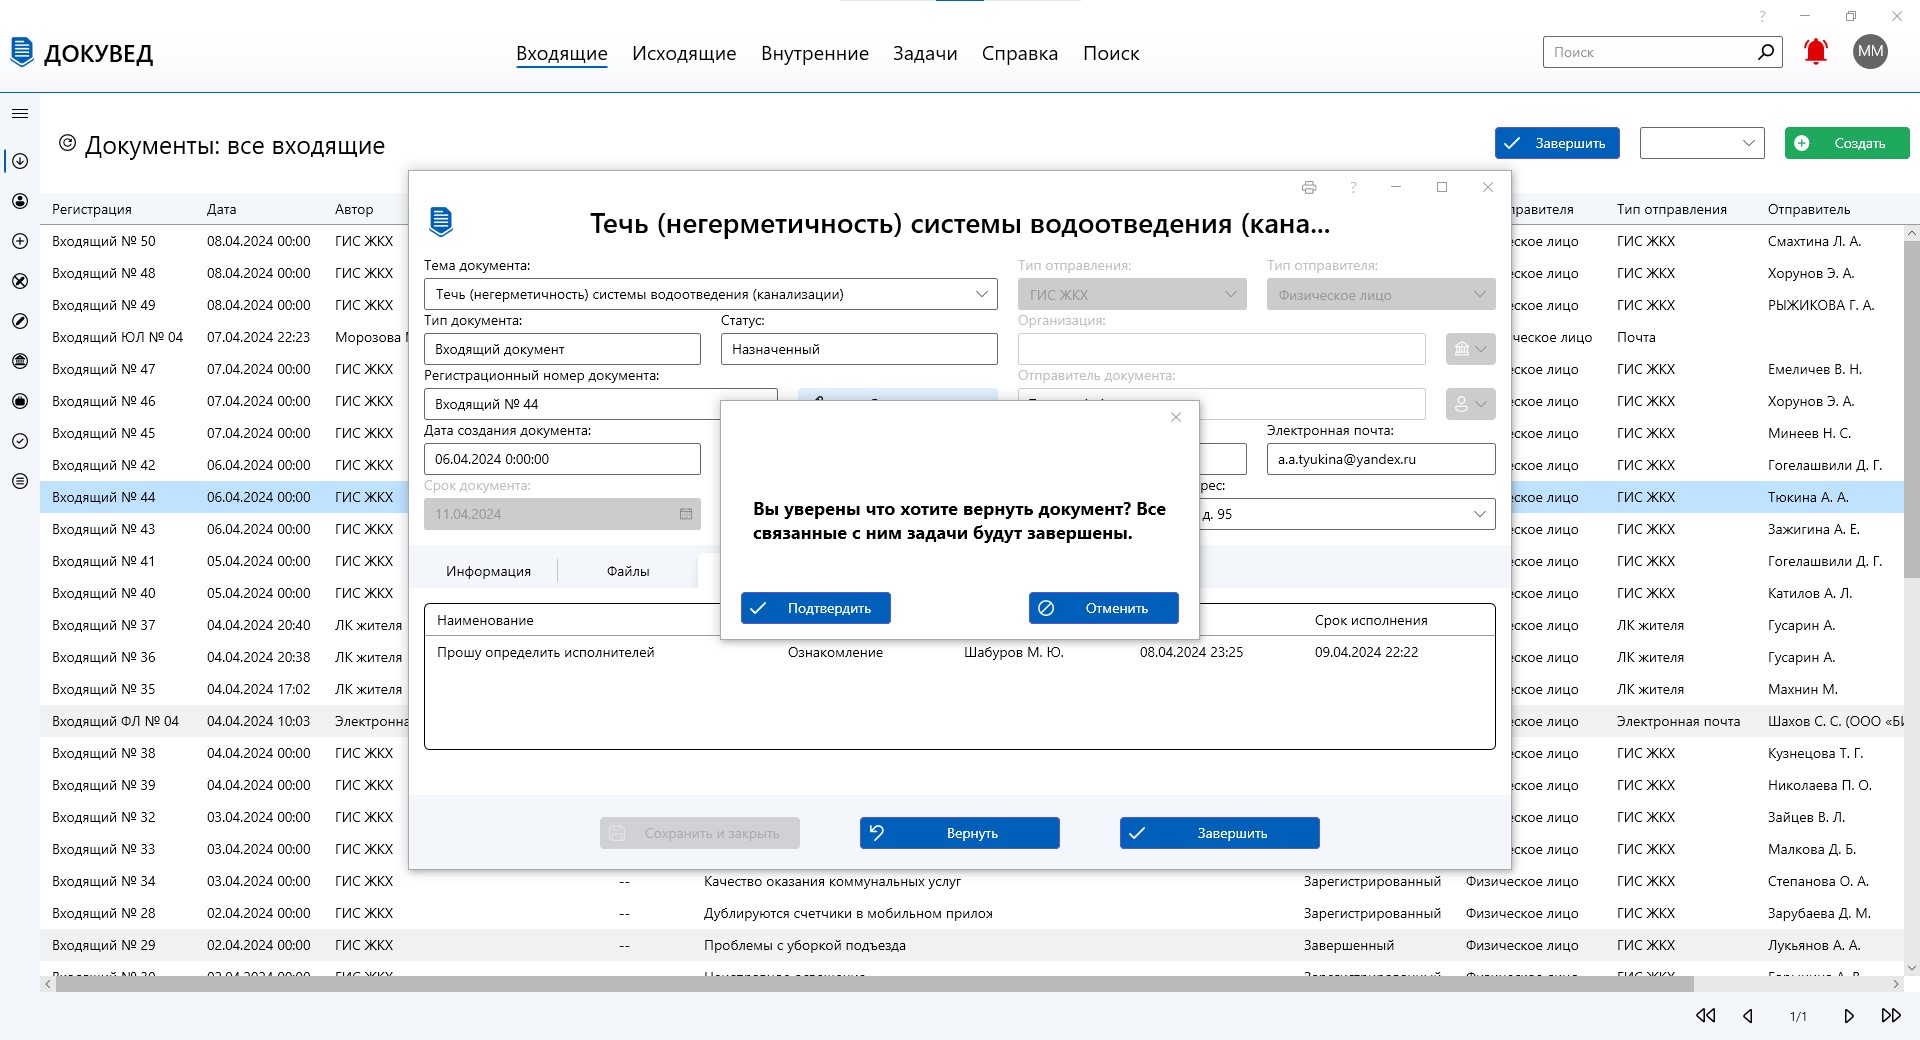Click the organization building icon button
Screen dimensions: 1920x1040
(1470, 349)
